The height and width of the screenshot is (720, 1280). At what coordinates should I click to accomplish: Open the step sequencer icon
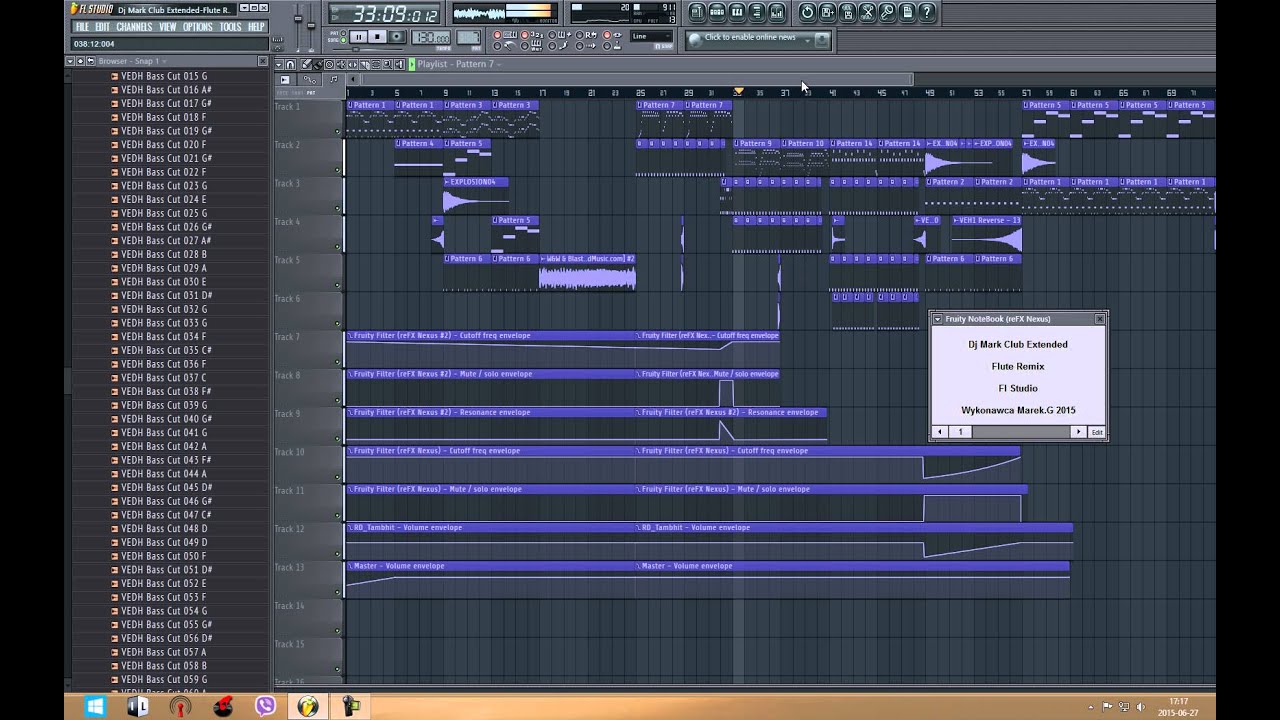point(718,12)
